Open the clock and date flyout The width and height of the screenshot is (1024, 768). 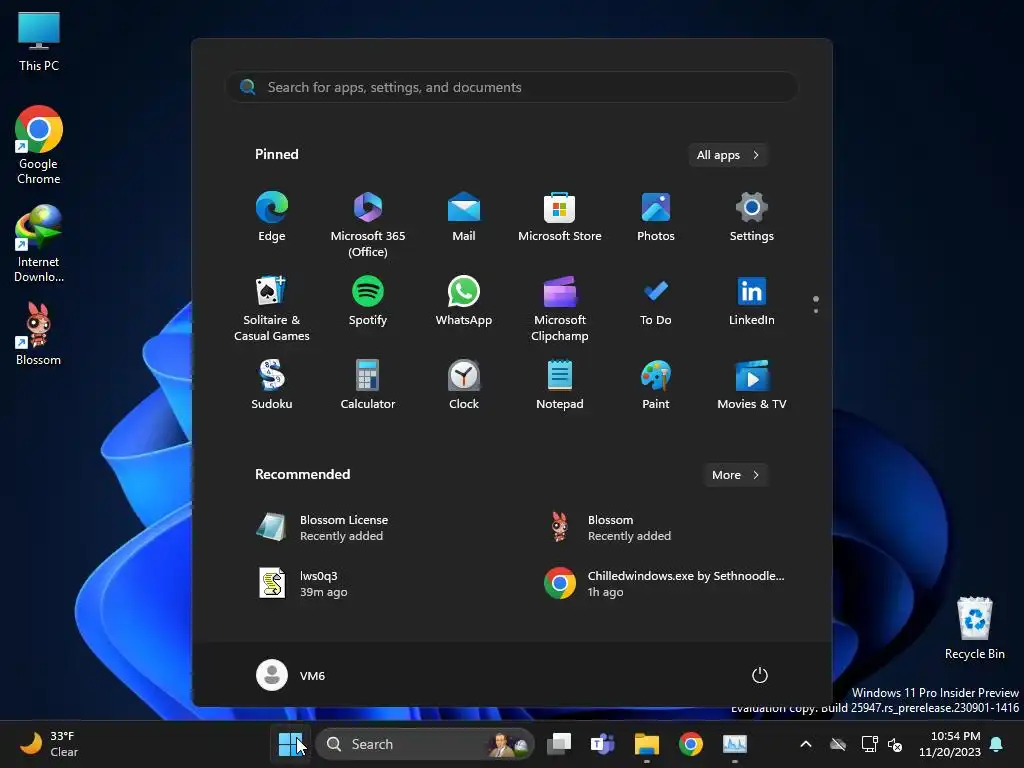point(950,744)
